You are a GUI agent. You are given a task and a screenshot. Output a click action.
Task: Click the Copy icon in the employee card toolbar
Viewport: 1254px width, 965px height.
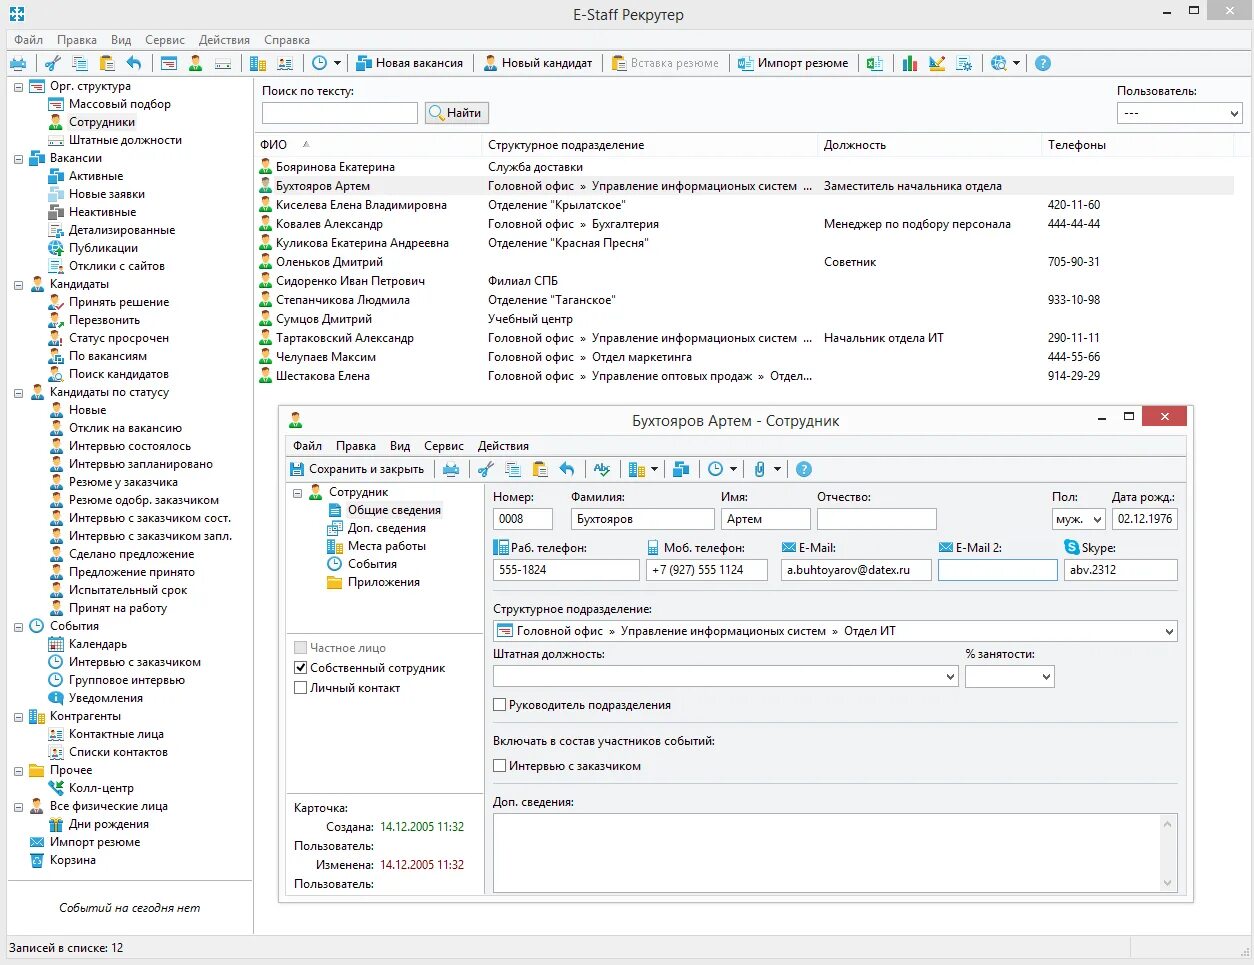513,469
